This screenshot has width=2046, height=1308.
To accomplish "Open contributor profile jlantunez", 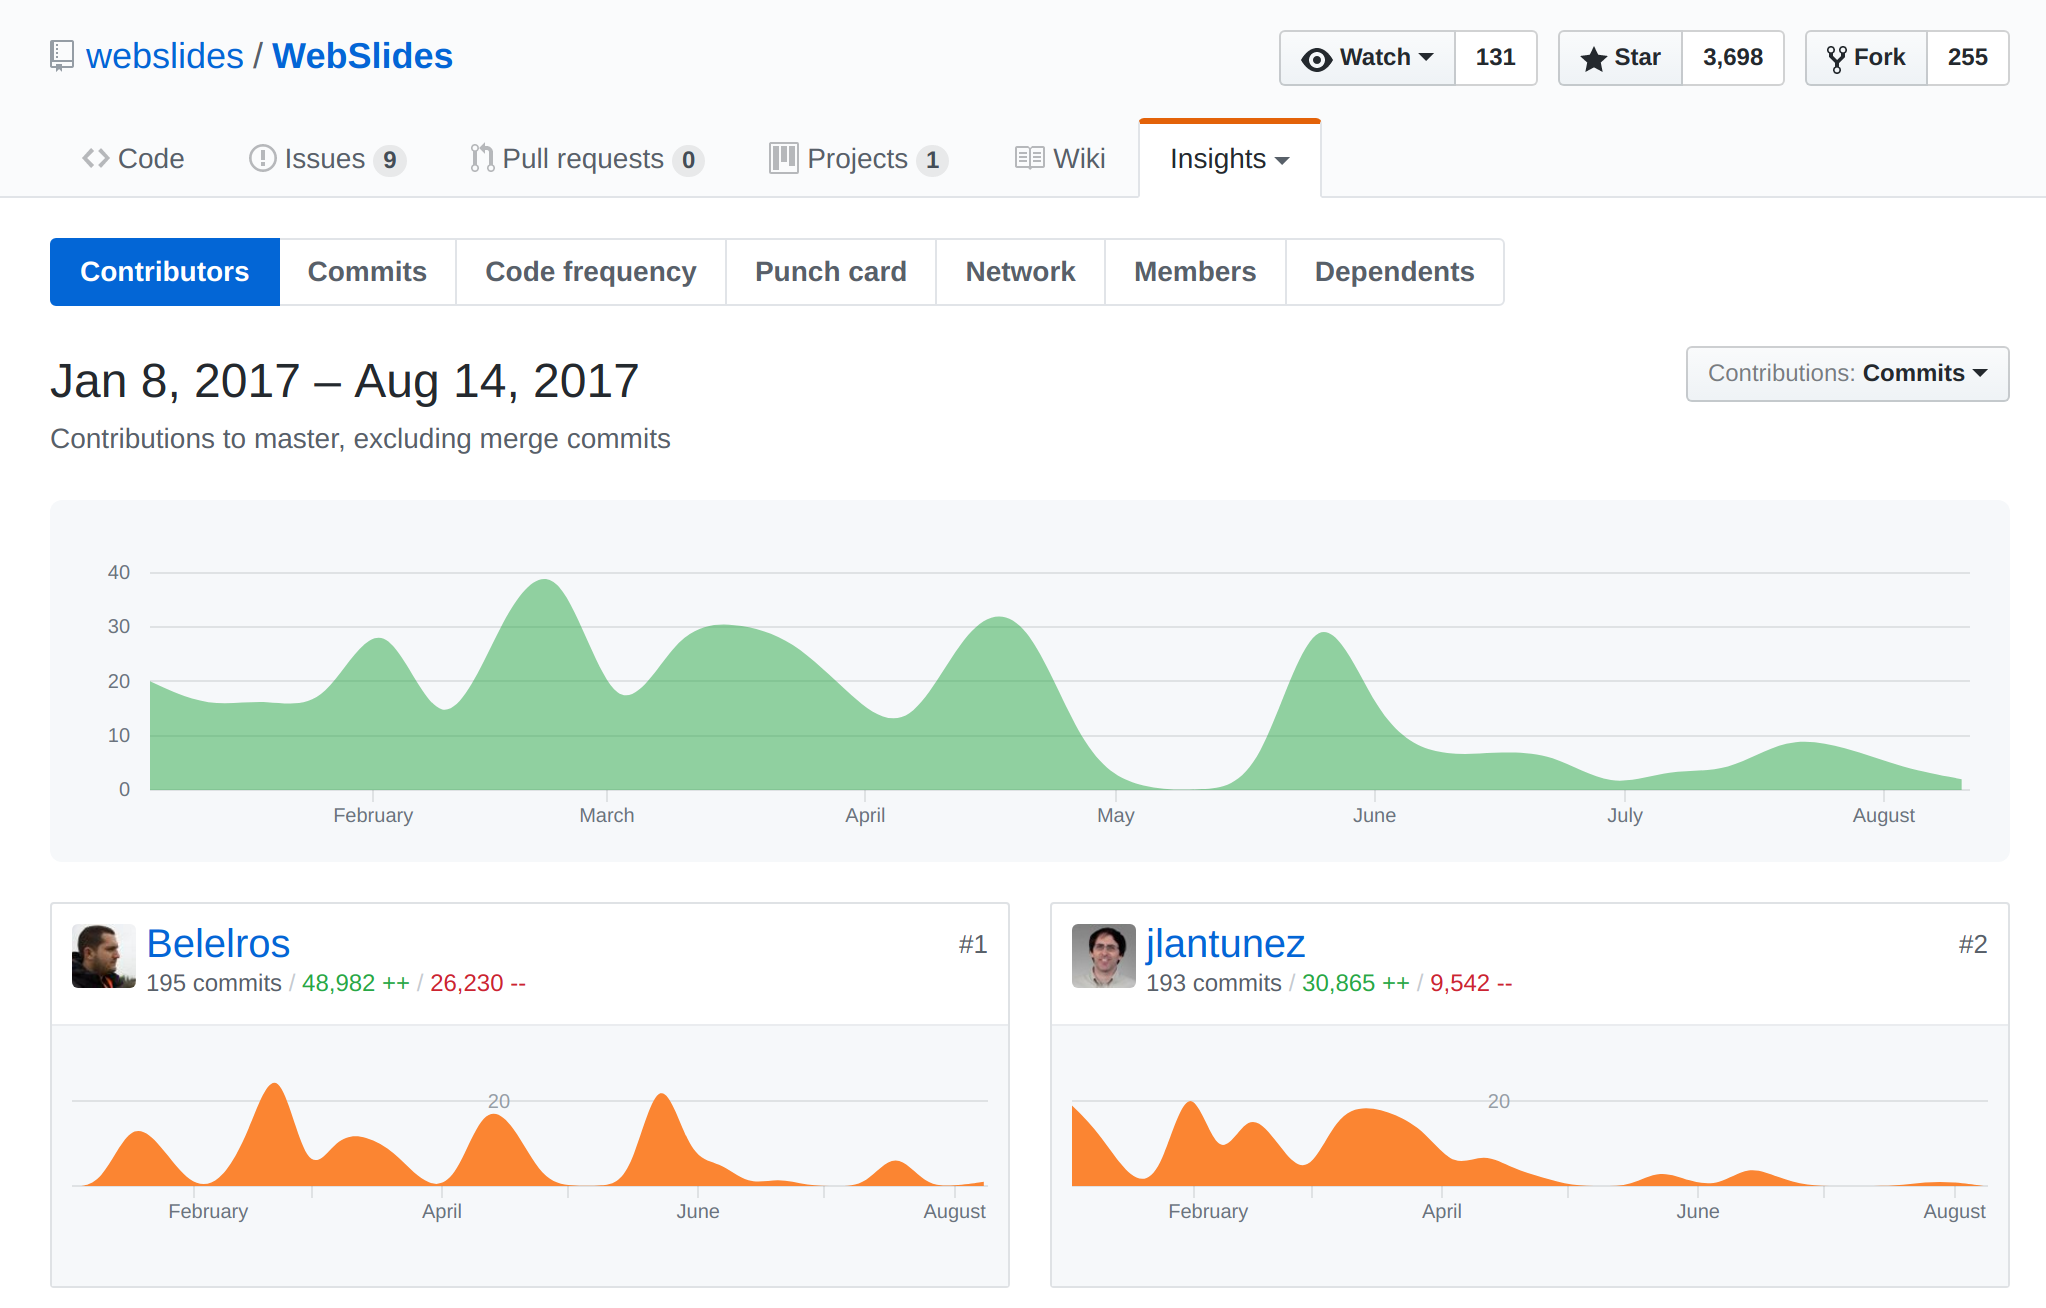I will click(x=1226, y=943).
